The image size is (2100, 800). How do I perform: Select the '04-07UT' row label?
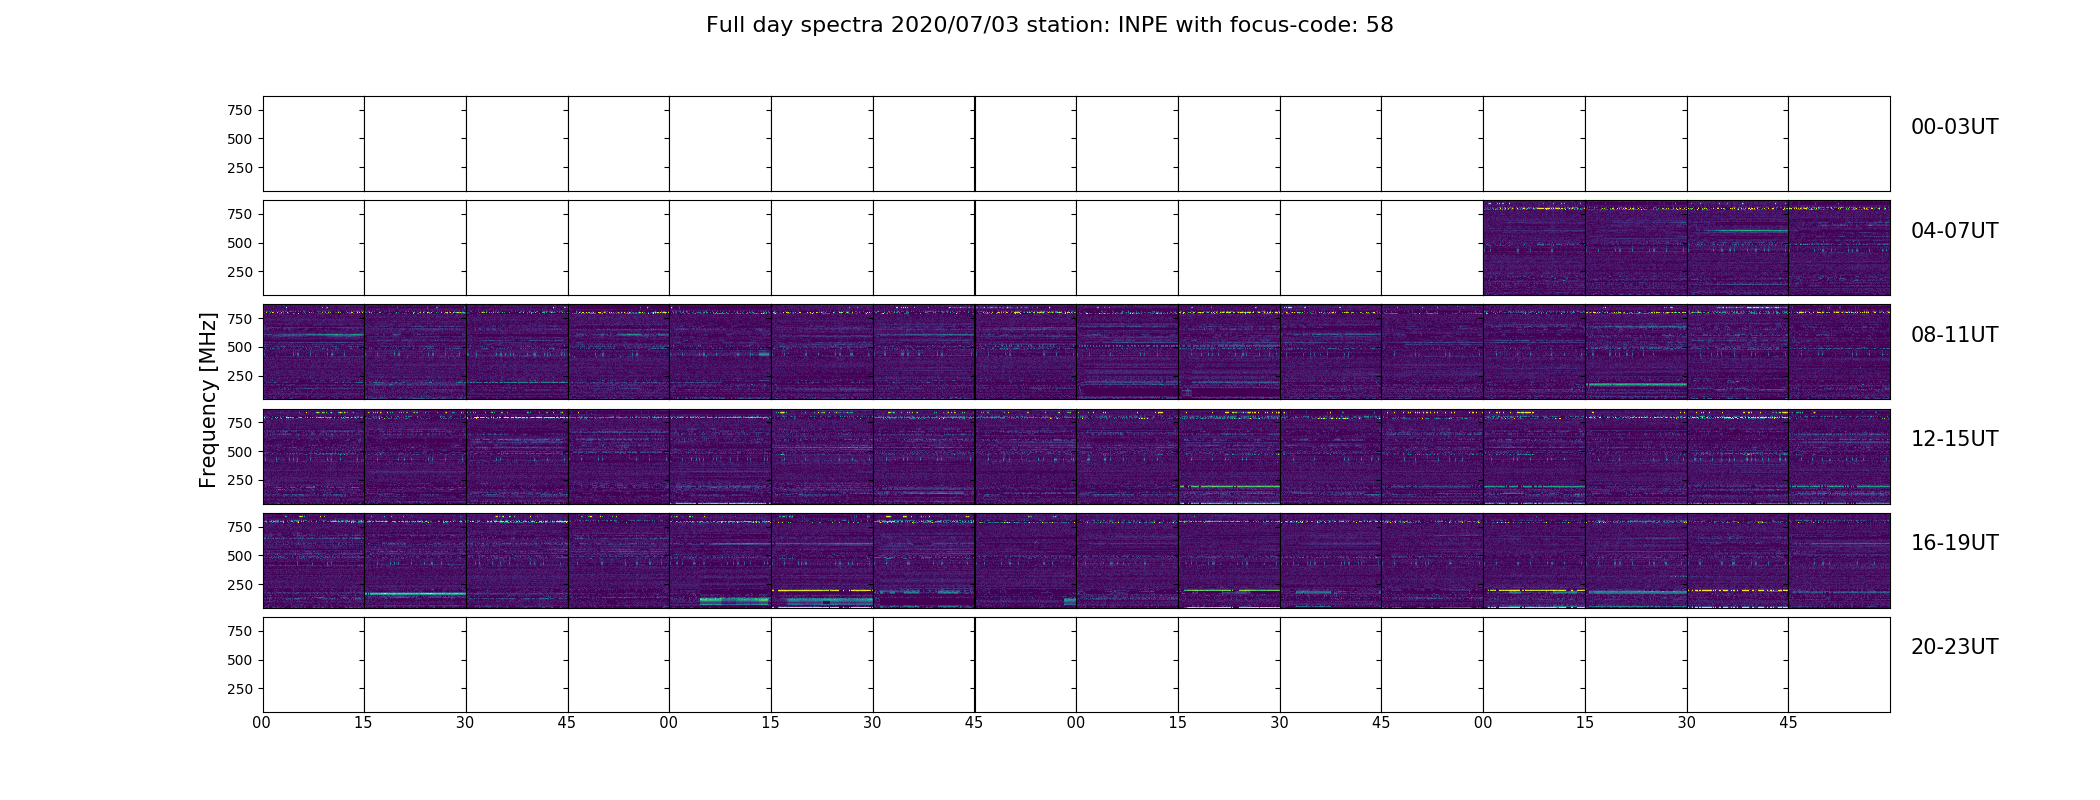click(1954, 231)
